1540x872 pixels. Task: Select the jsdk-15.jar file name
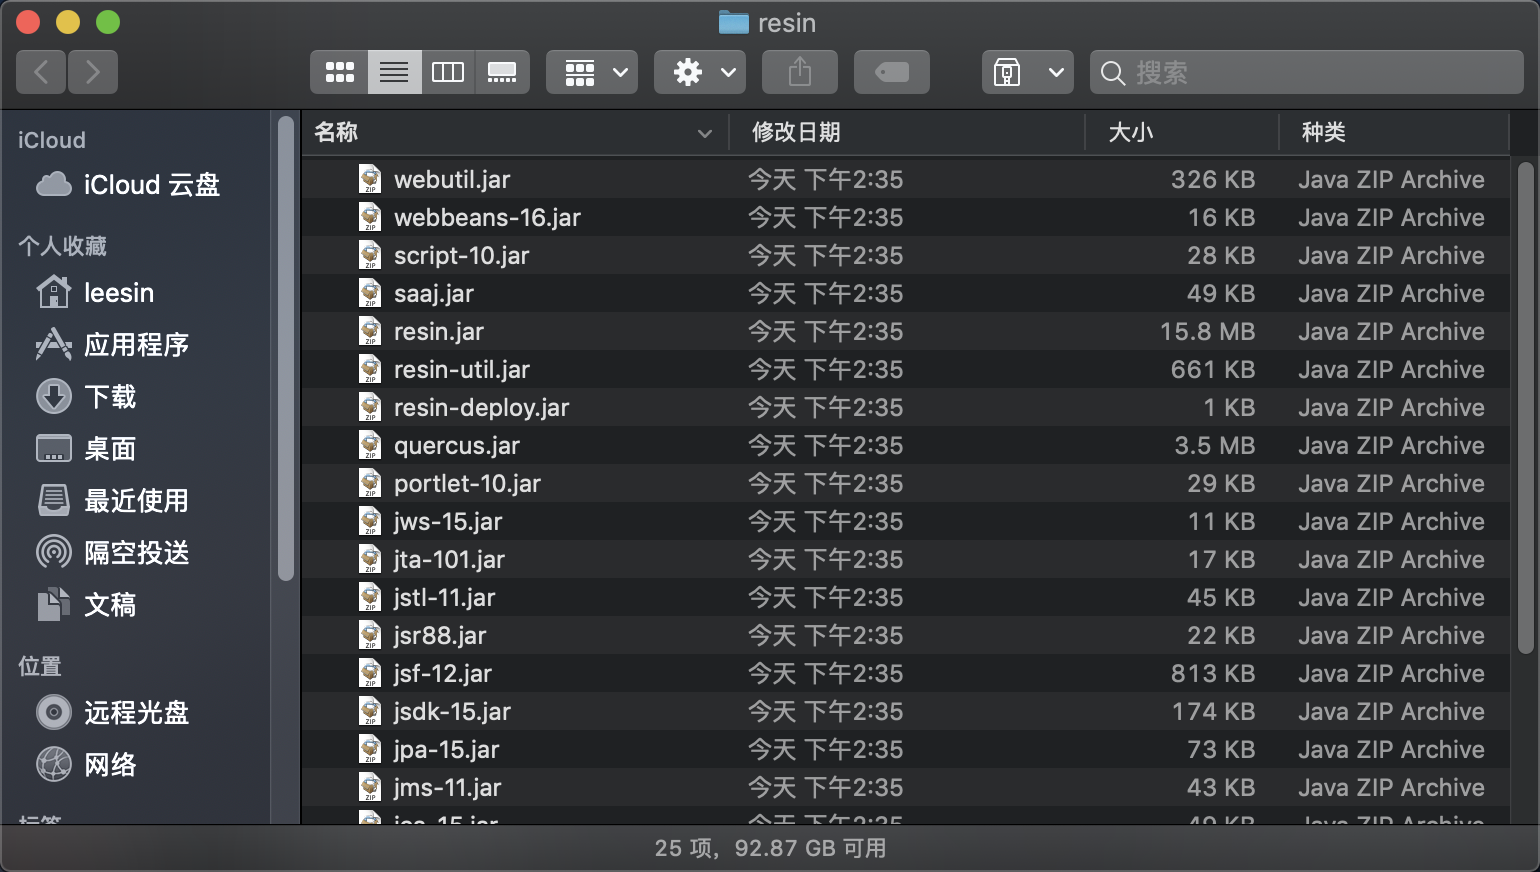click(452, 712)
